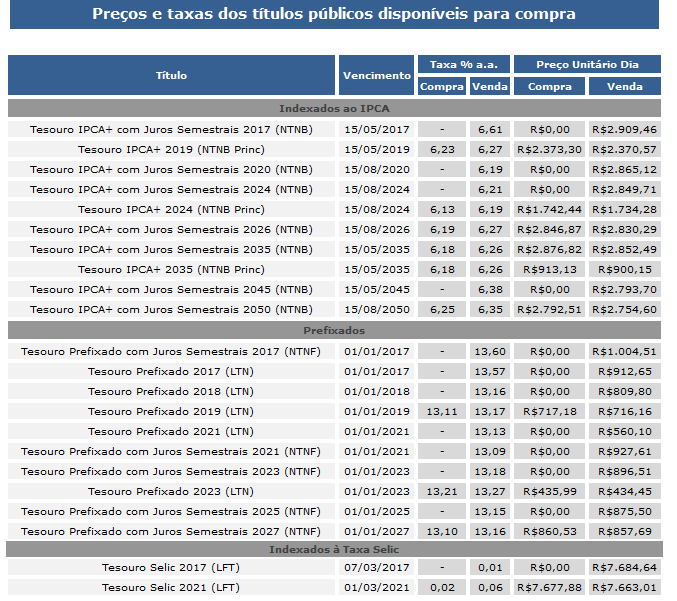The image size is (677, 601).
Task: Click the R$1.742,44 purchase price
Action: 550,209
